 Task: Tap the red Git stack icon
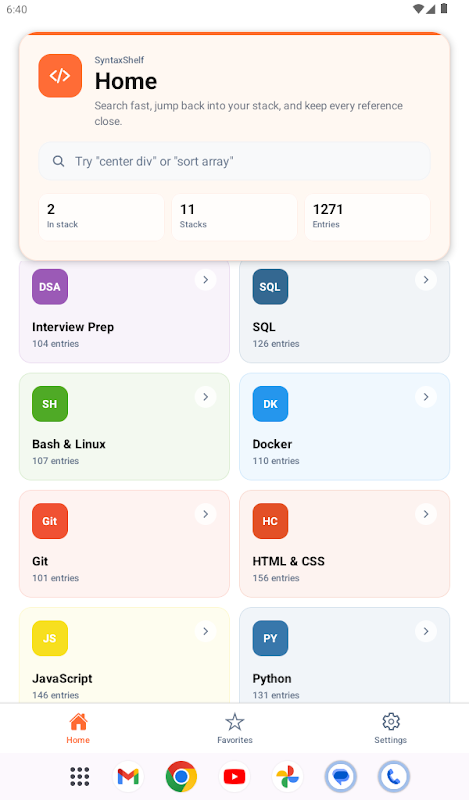[x=50, y=521]
